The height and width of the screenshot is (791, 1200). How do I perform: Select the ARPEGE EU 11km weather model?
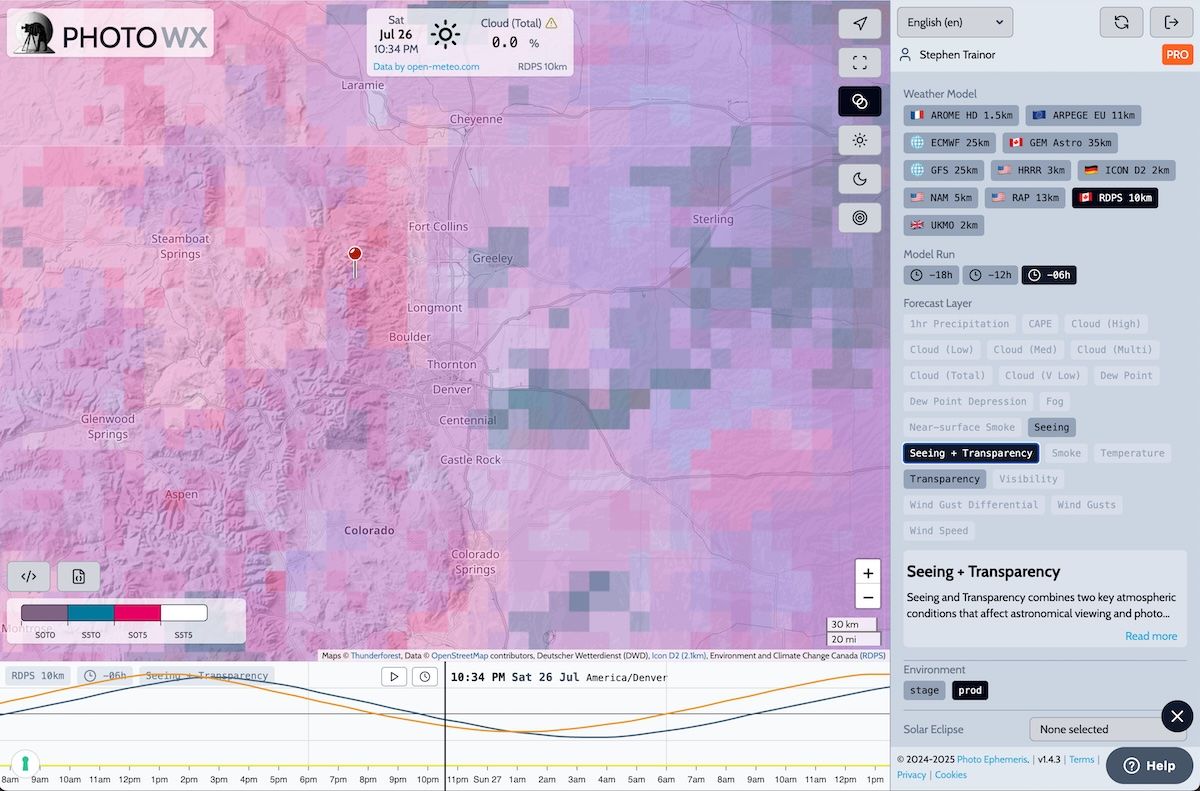(1083, 115)
